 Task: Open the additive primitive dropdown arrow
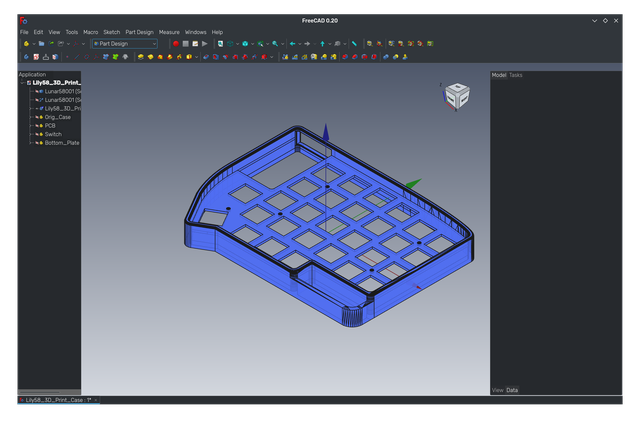point(196,57)
